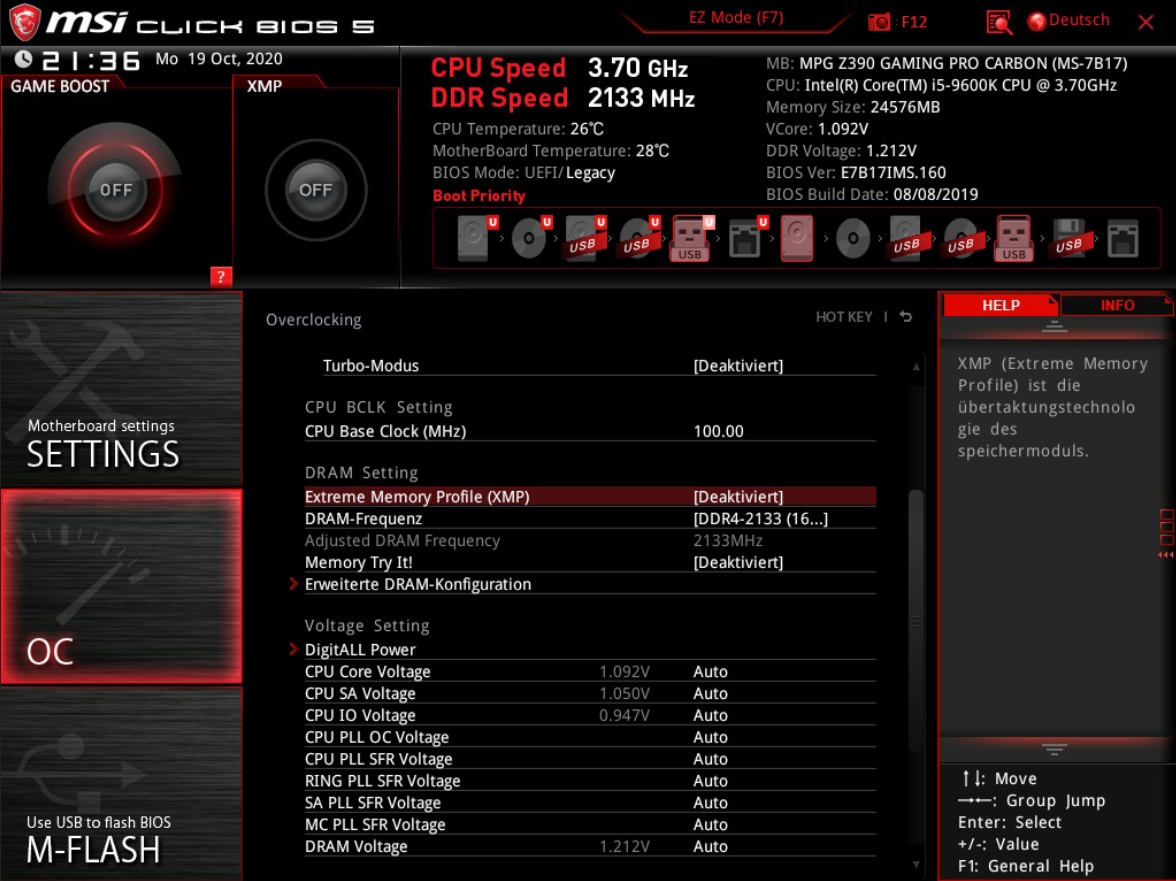The width and height of the screenshot is (1176, 881).
Task: Click the red question mark help icon
Action: 220,277
